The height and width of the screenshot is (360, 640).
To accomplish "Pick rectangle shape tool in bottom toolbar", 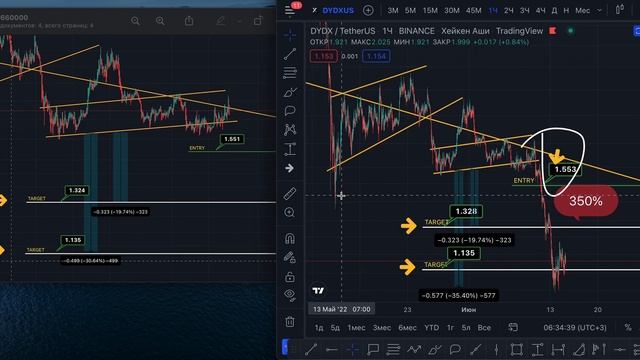I will coord(516,349).
